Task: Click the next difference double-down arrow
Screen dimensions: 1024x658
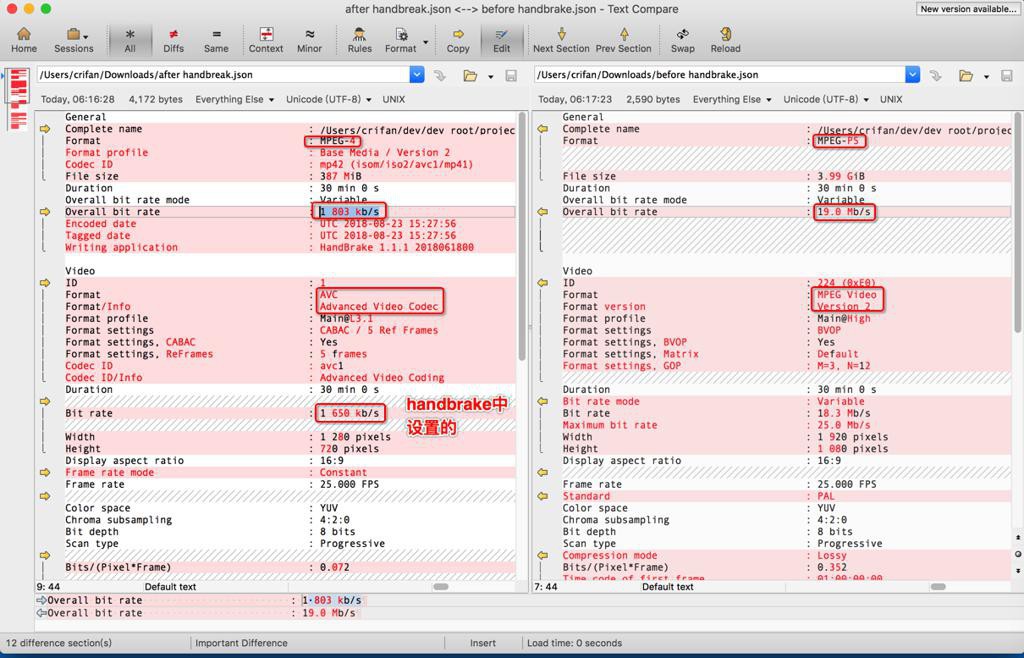Action: [x=1017, y=571]
